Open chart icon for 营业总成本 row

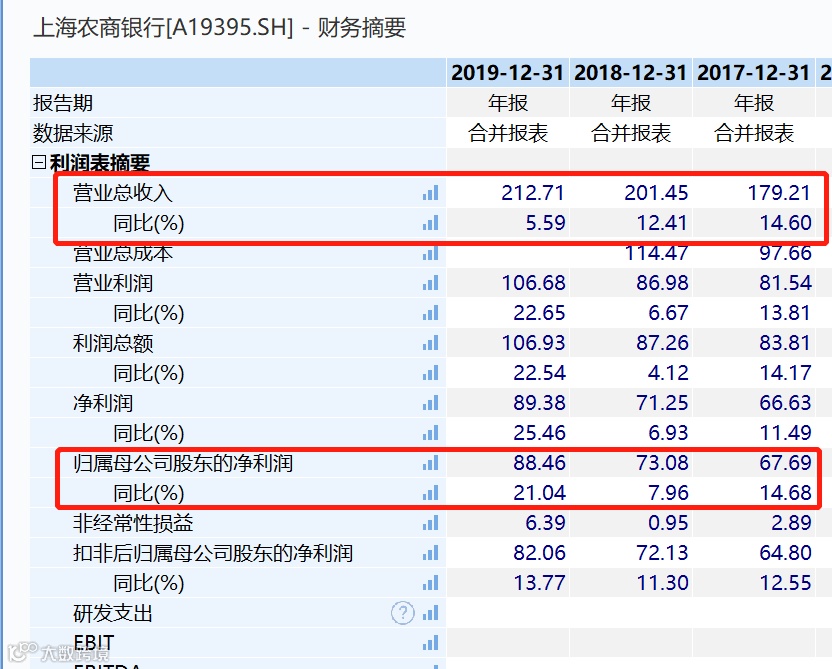tap(431, 254)
